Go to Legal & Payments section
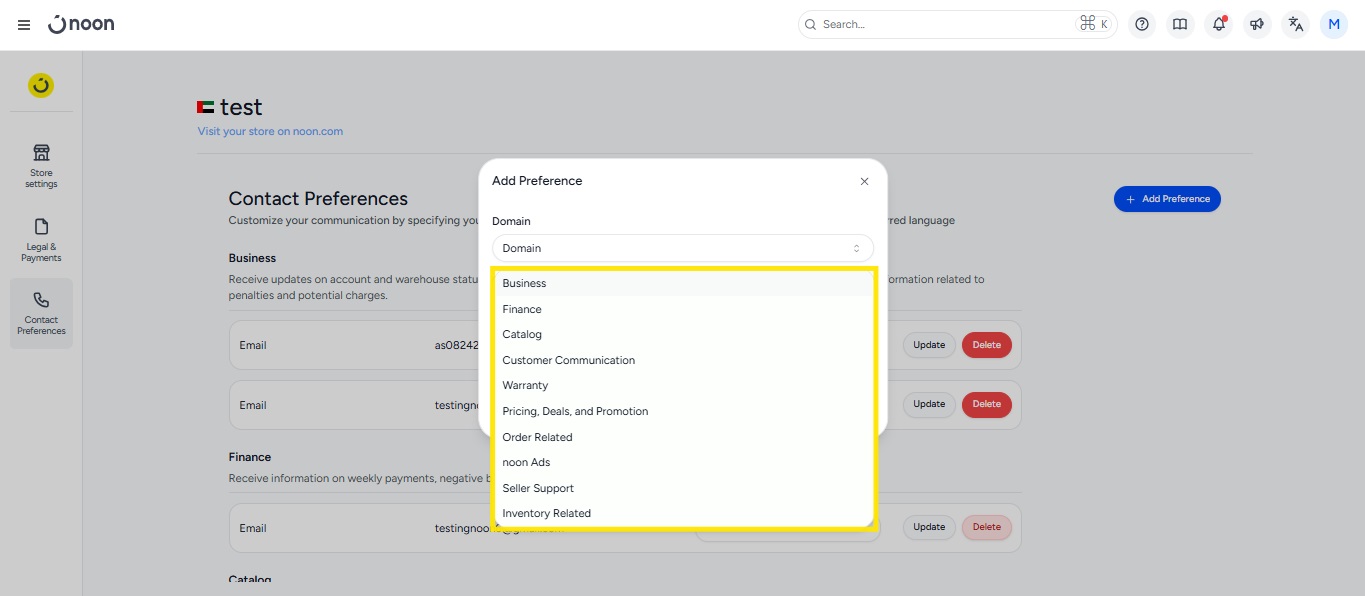1365x596 pixels. (41, 239)
